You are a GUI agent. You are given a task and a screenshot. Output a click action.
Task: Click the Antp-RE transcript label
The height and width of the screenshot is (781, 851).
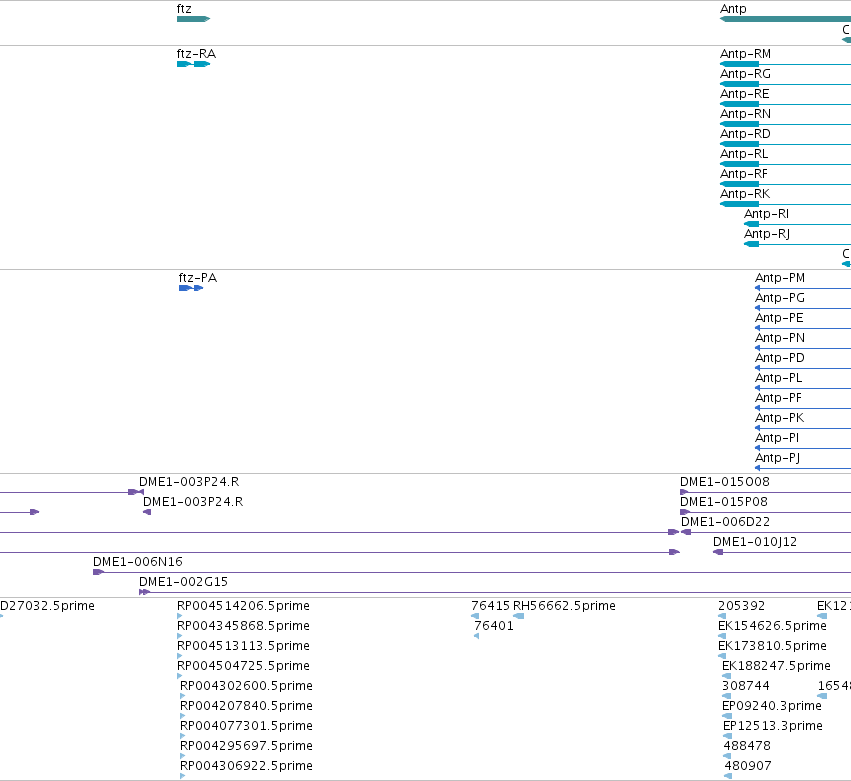(x=745, y=94)
